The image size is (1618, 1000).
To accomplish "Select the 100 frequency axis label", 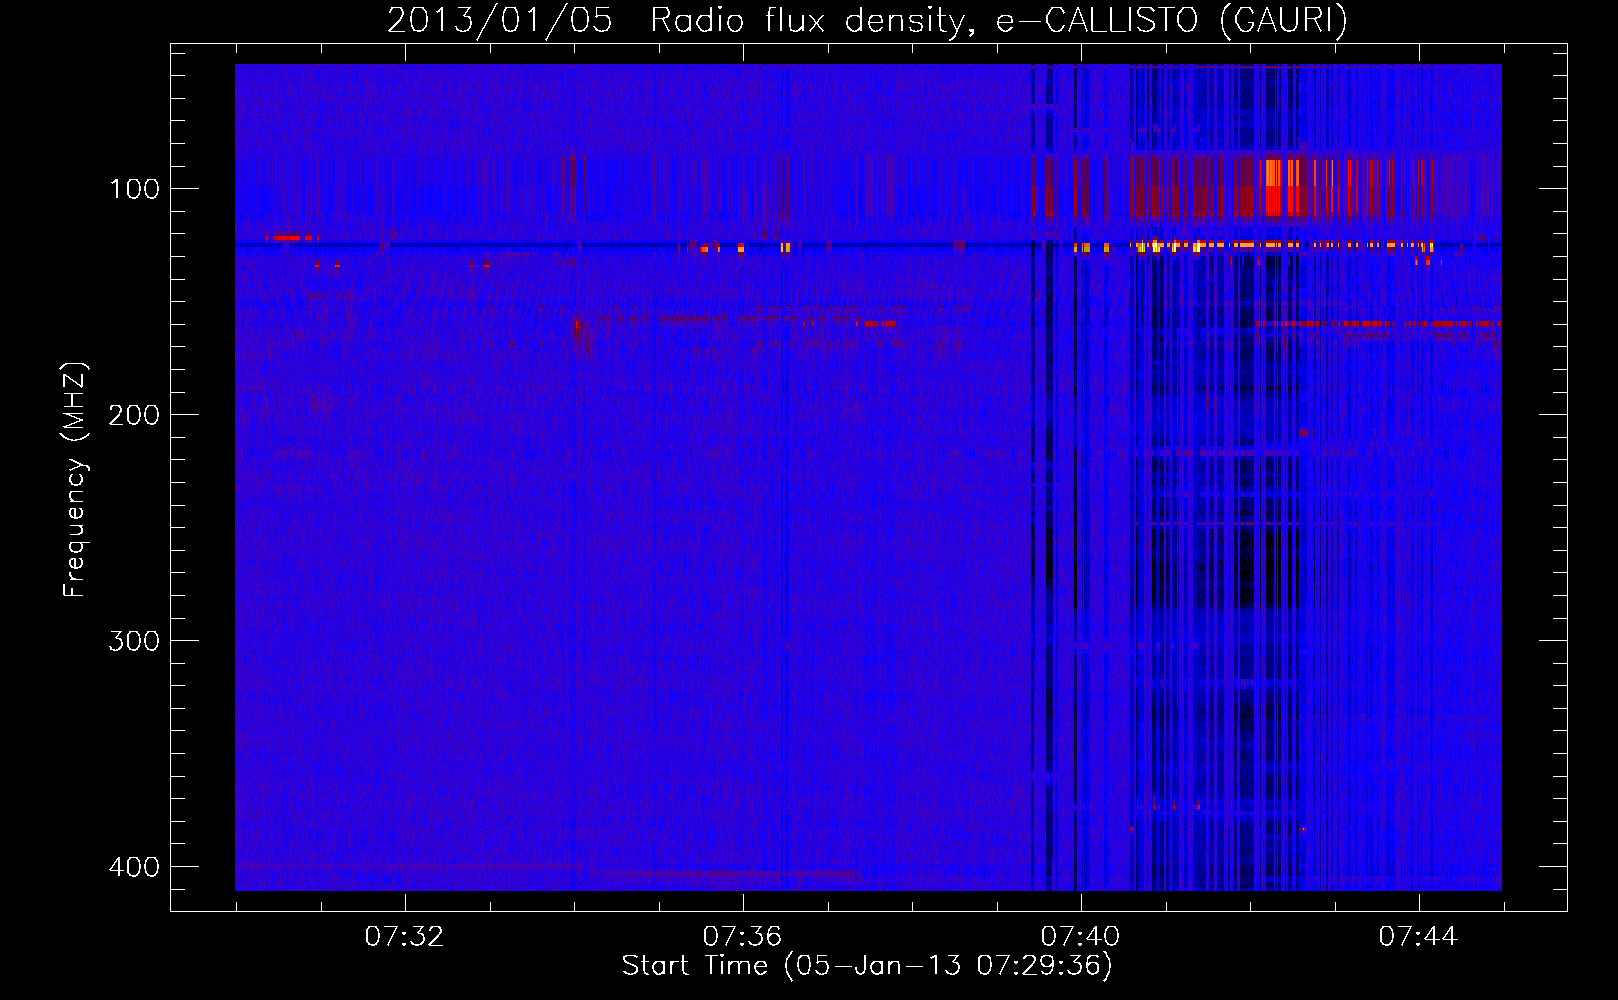I will tap(133, 189).
